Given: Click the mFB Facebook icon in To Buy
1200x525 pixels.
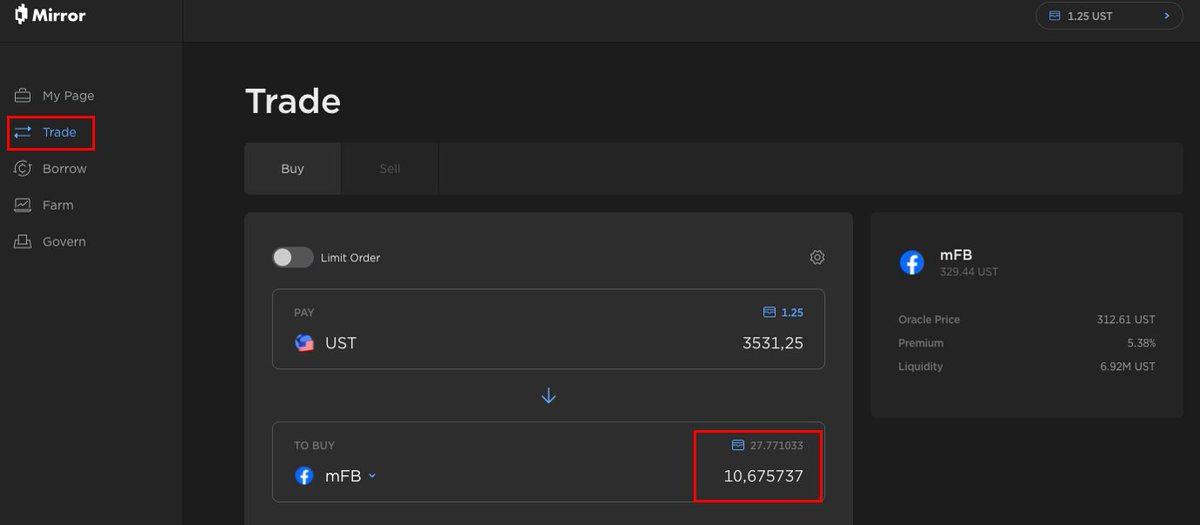Looking at the screenshot, I should point(305,476).
